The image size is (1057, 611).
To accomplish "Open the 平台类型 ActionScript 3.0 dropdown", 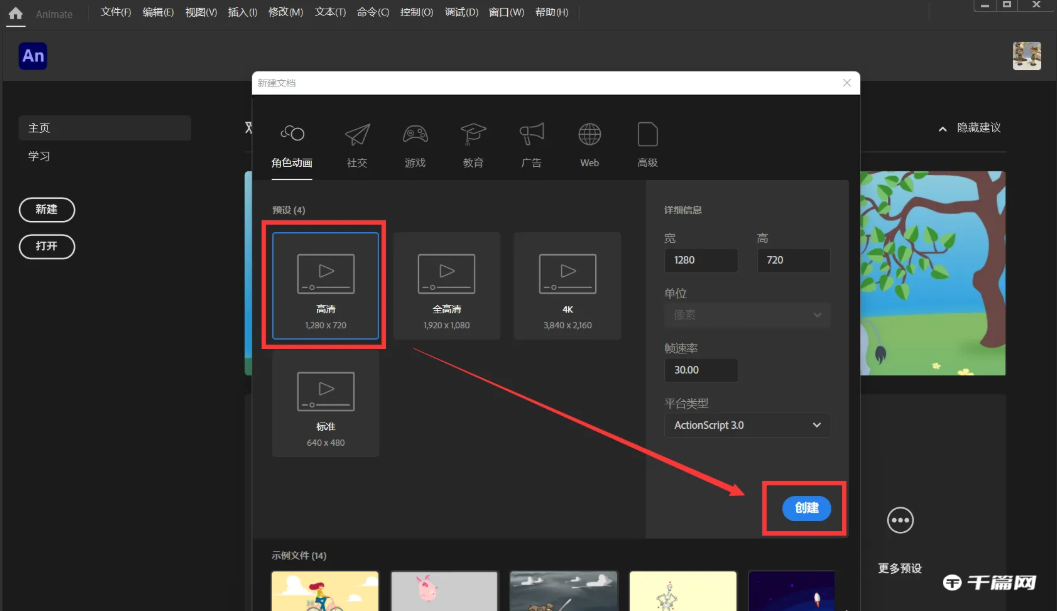I will click(746, 424).
